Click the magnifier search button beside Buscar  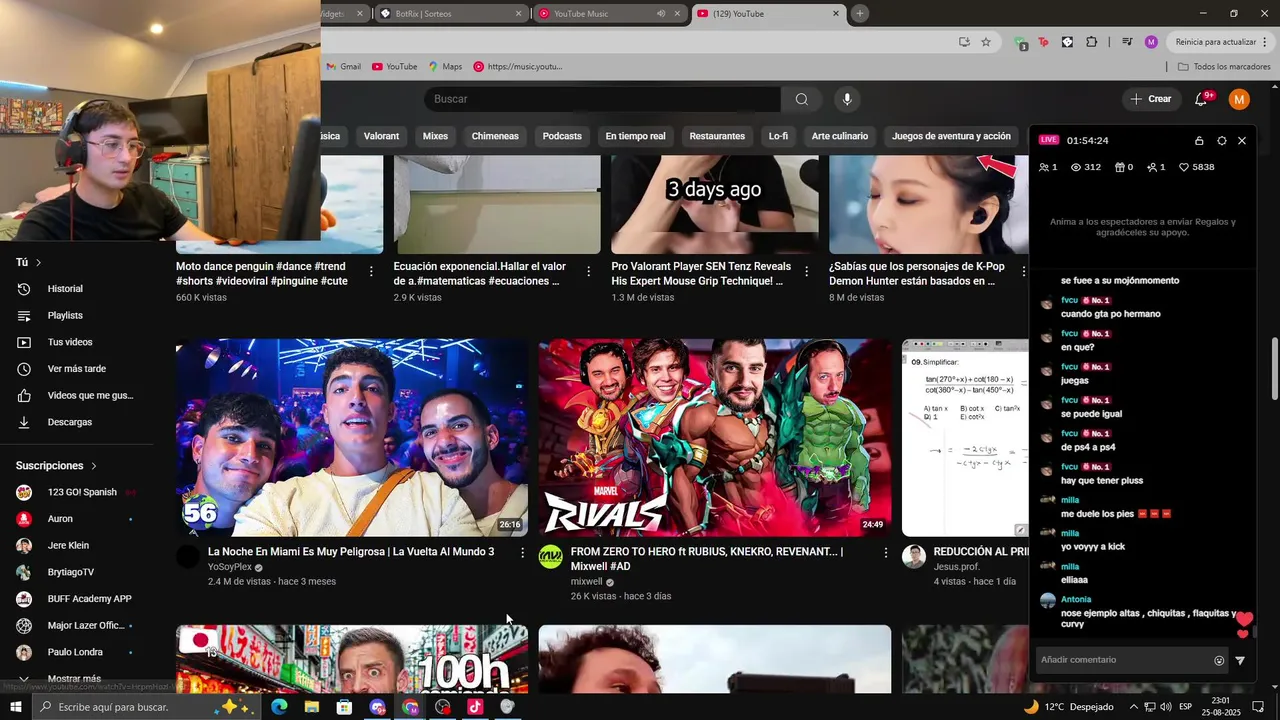pyautogui.click(x=801, y=99)
